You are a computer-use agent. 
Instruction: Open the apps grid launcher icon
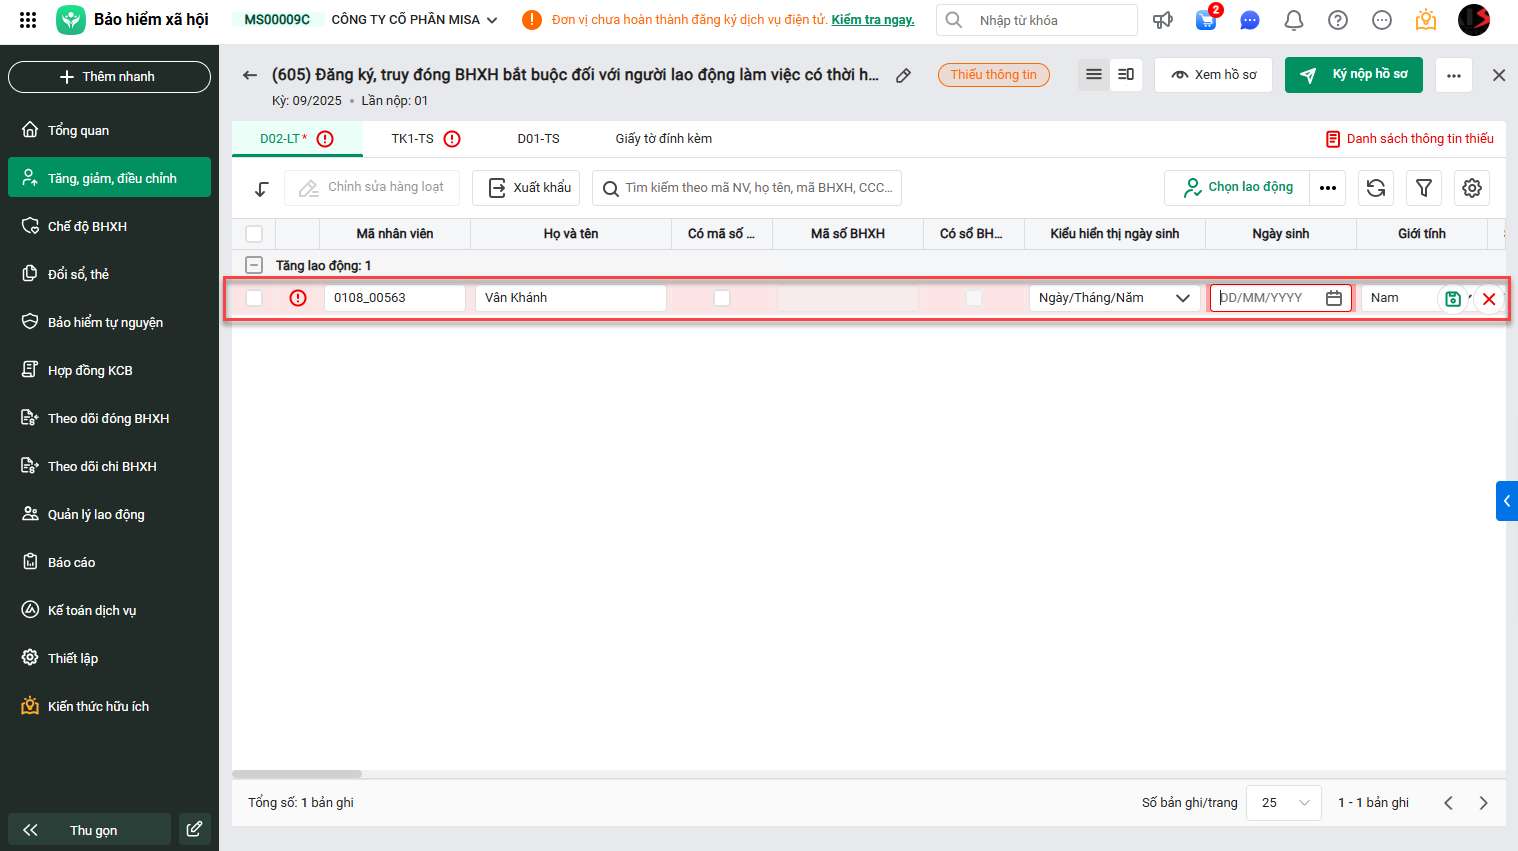pyautogui.click(x=28, y=20)
